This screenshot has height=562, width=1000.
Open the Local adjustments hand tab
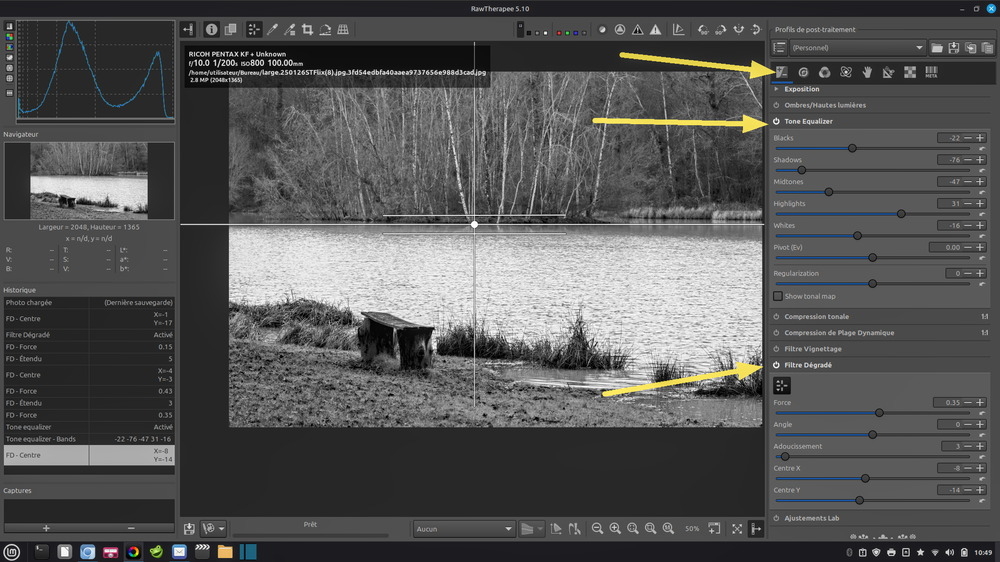click(x=867, y=72)
